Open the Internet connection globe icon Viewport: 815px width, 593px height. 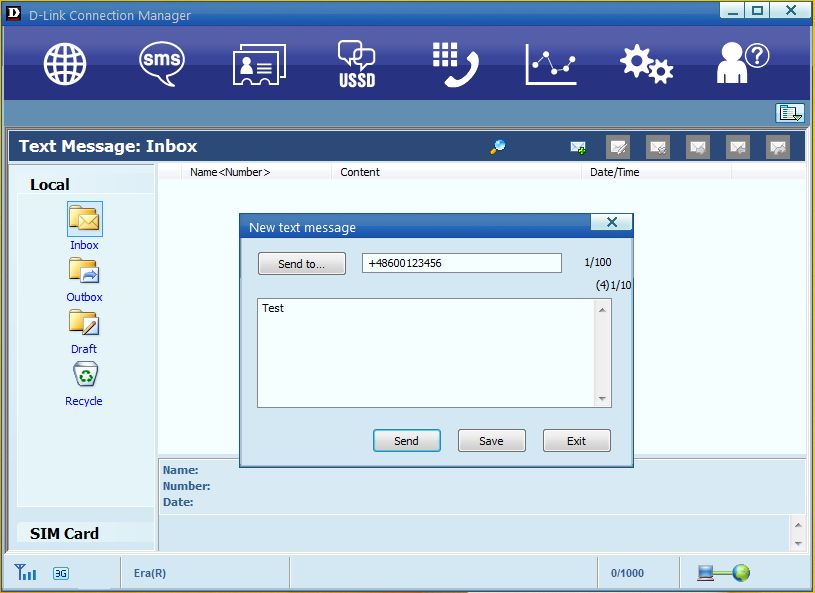pos(65,63)
